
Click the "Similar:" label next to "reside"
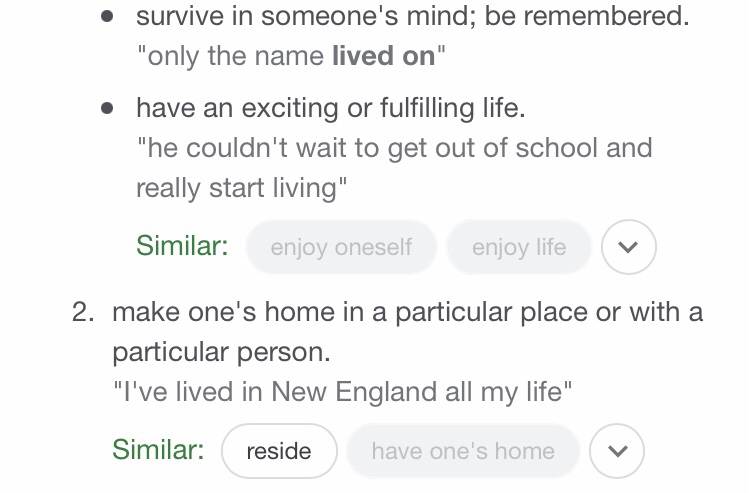[x=158, y=450]
